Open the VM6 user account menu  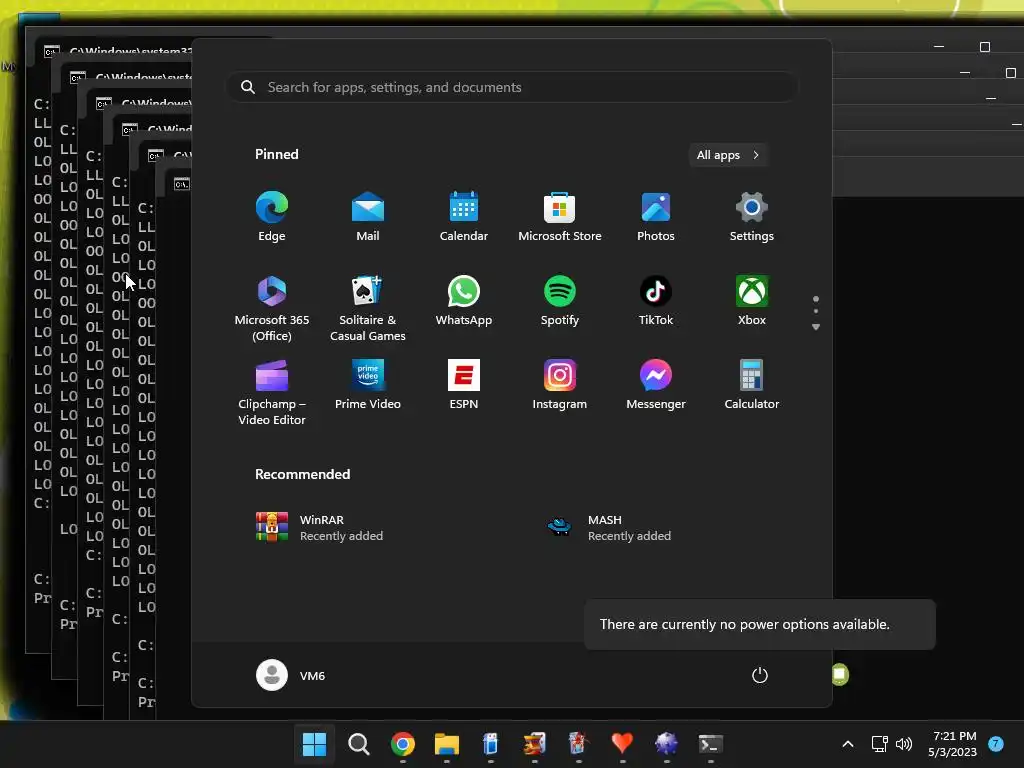pyautogui.click(x=291, y=675)
